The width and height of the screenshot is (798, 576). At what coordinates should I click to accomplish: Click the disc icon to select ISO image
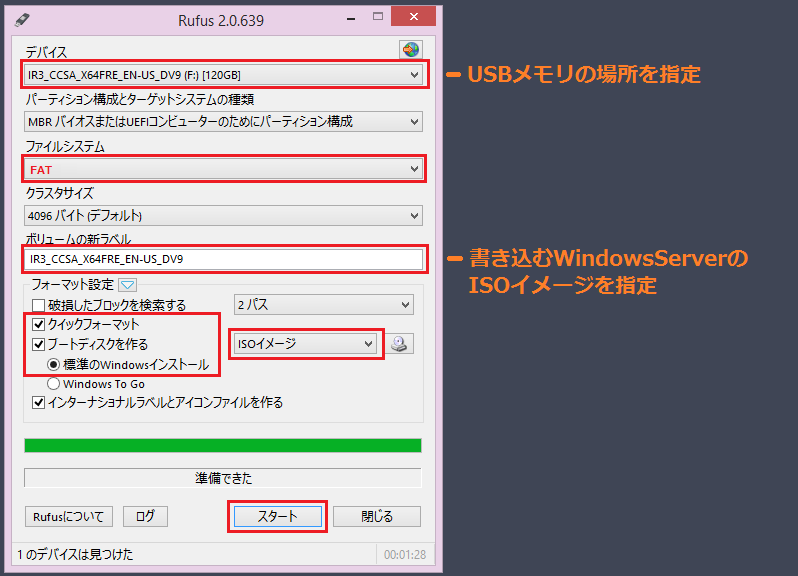tap(400, 344)
